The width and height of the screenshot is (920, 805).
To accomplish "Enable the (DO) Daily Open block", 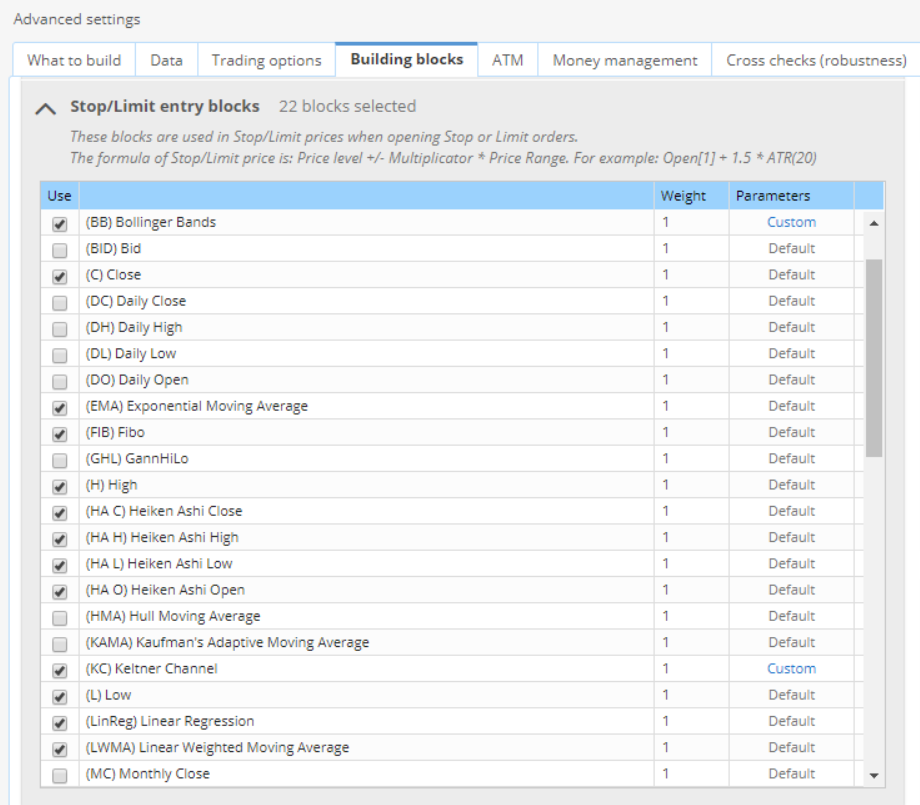I will (60, 381).
